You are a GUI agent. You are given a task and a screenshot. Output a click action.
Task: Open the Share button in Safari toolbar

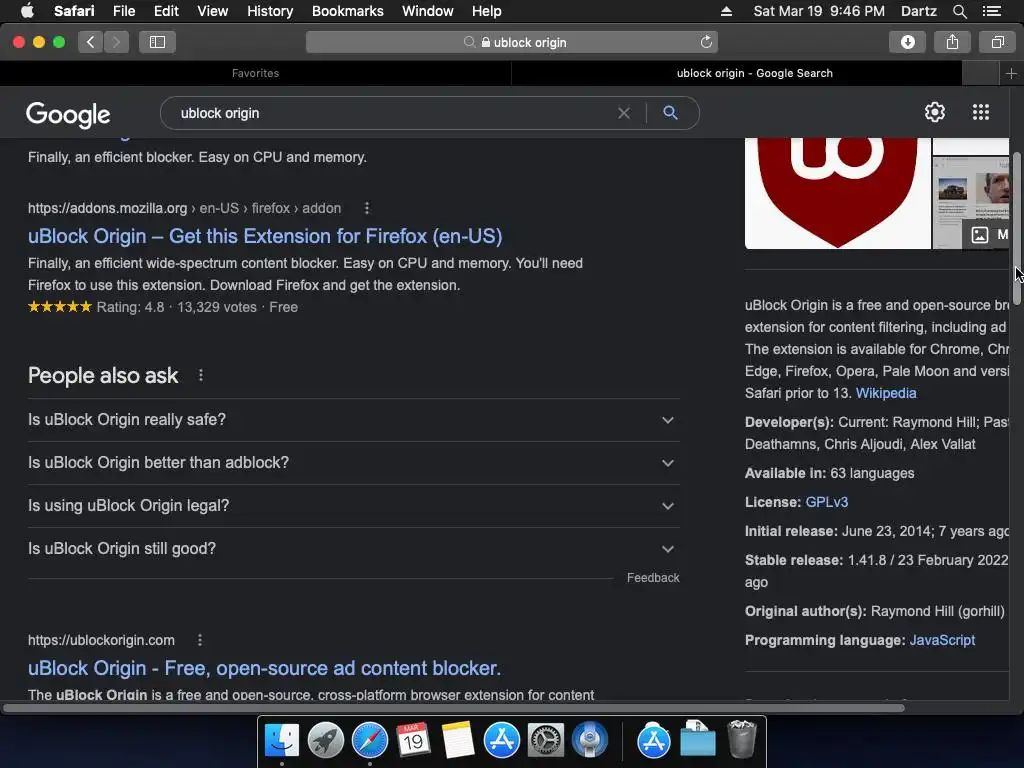pos(952,42)
